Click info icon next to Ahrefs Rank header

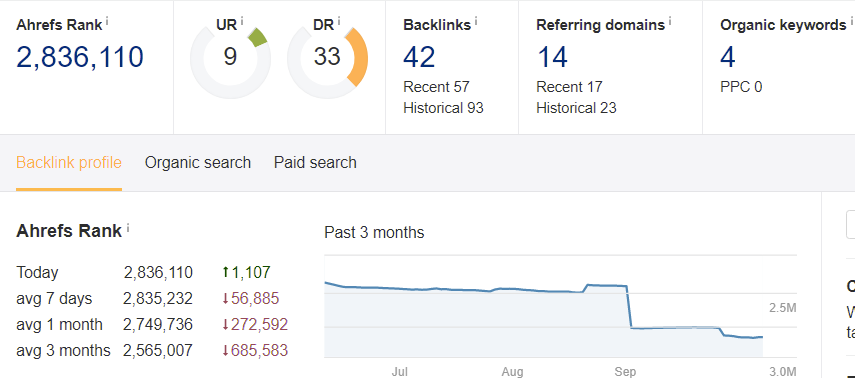(x=107, y=21)
